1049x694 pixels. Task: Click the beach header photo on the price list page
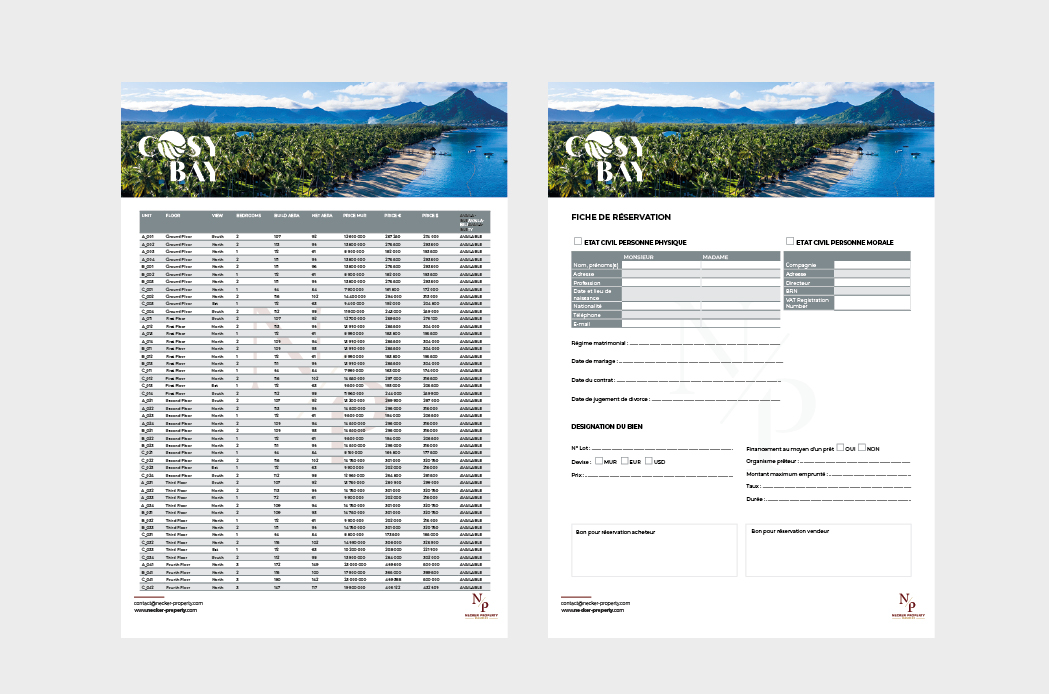point(314,139)
